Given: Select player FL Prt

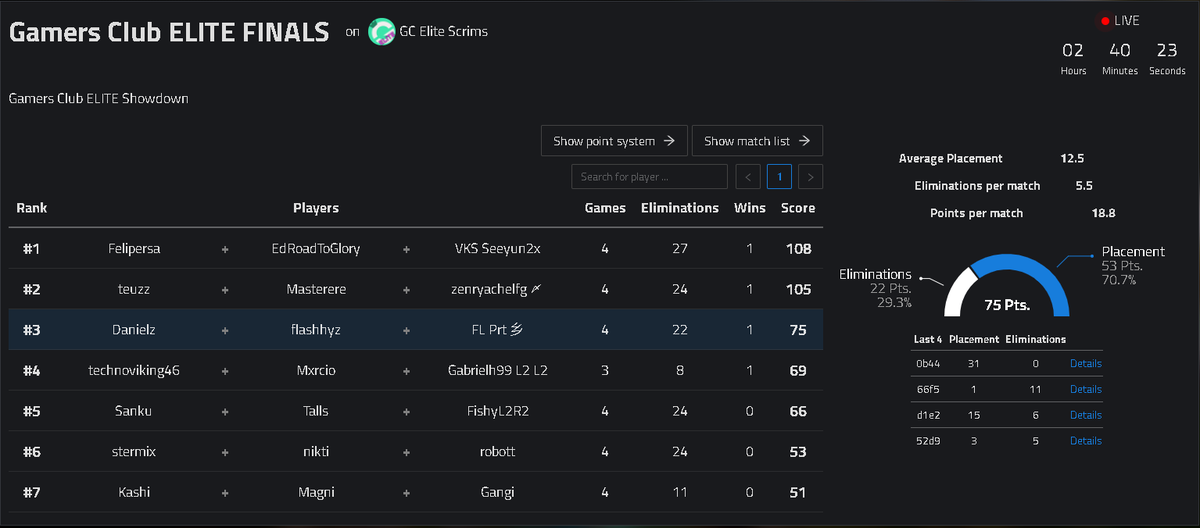Looking at the screenshot, I should [x=498, y=329].
